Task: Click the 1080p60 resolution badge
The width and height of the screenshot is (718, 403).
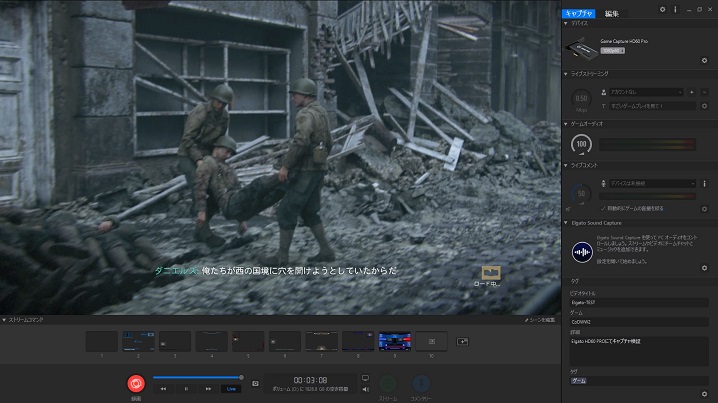Action: (x=613, y=50)
